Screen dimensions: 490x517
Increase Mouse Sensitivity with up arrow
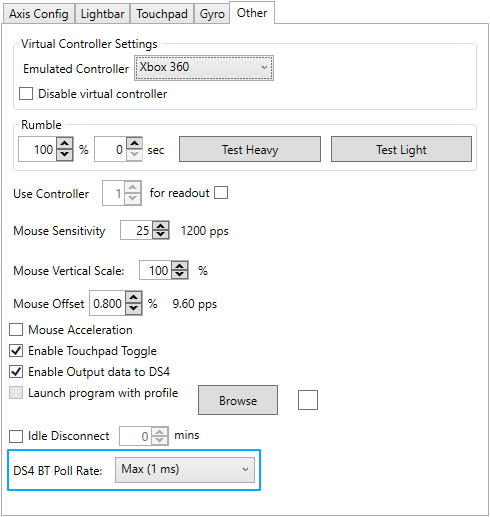(161, 226)
